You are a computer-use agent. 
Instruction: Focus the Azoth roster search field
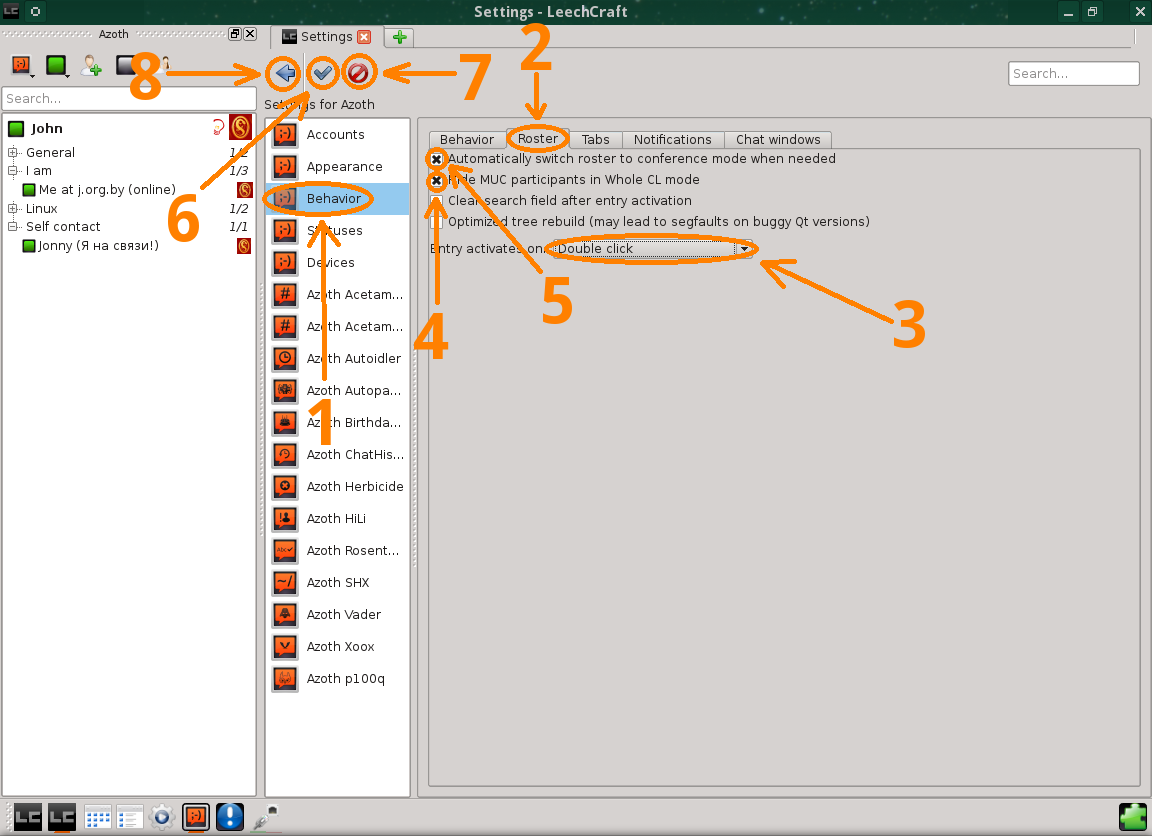click(x=129, y=98)
